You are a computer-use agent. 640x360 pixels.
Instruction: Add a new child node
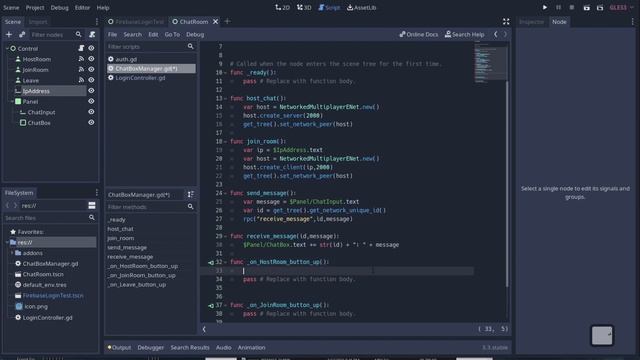point(9,35)
